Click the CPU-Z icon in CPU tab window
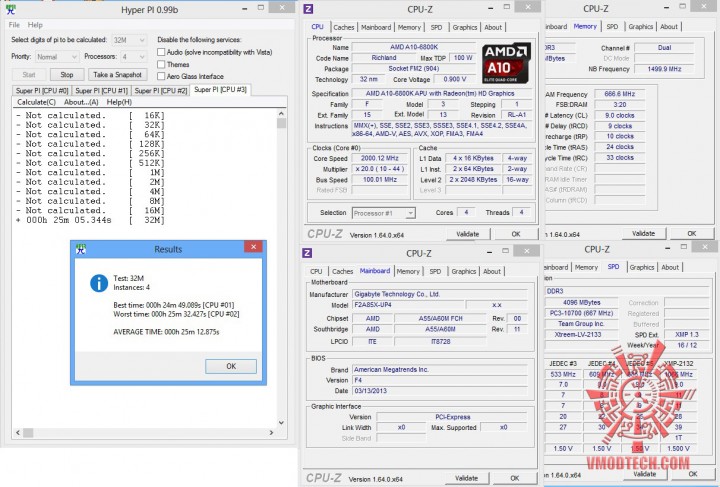720x487 pixels. (309, 9)
